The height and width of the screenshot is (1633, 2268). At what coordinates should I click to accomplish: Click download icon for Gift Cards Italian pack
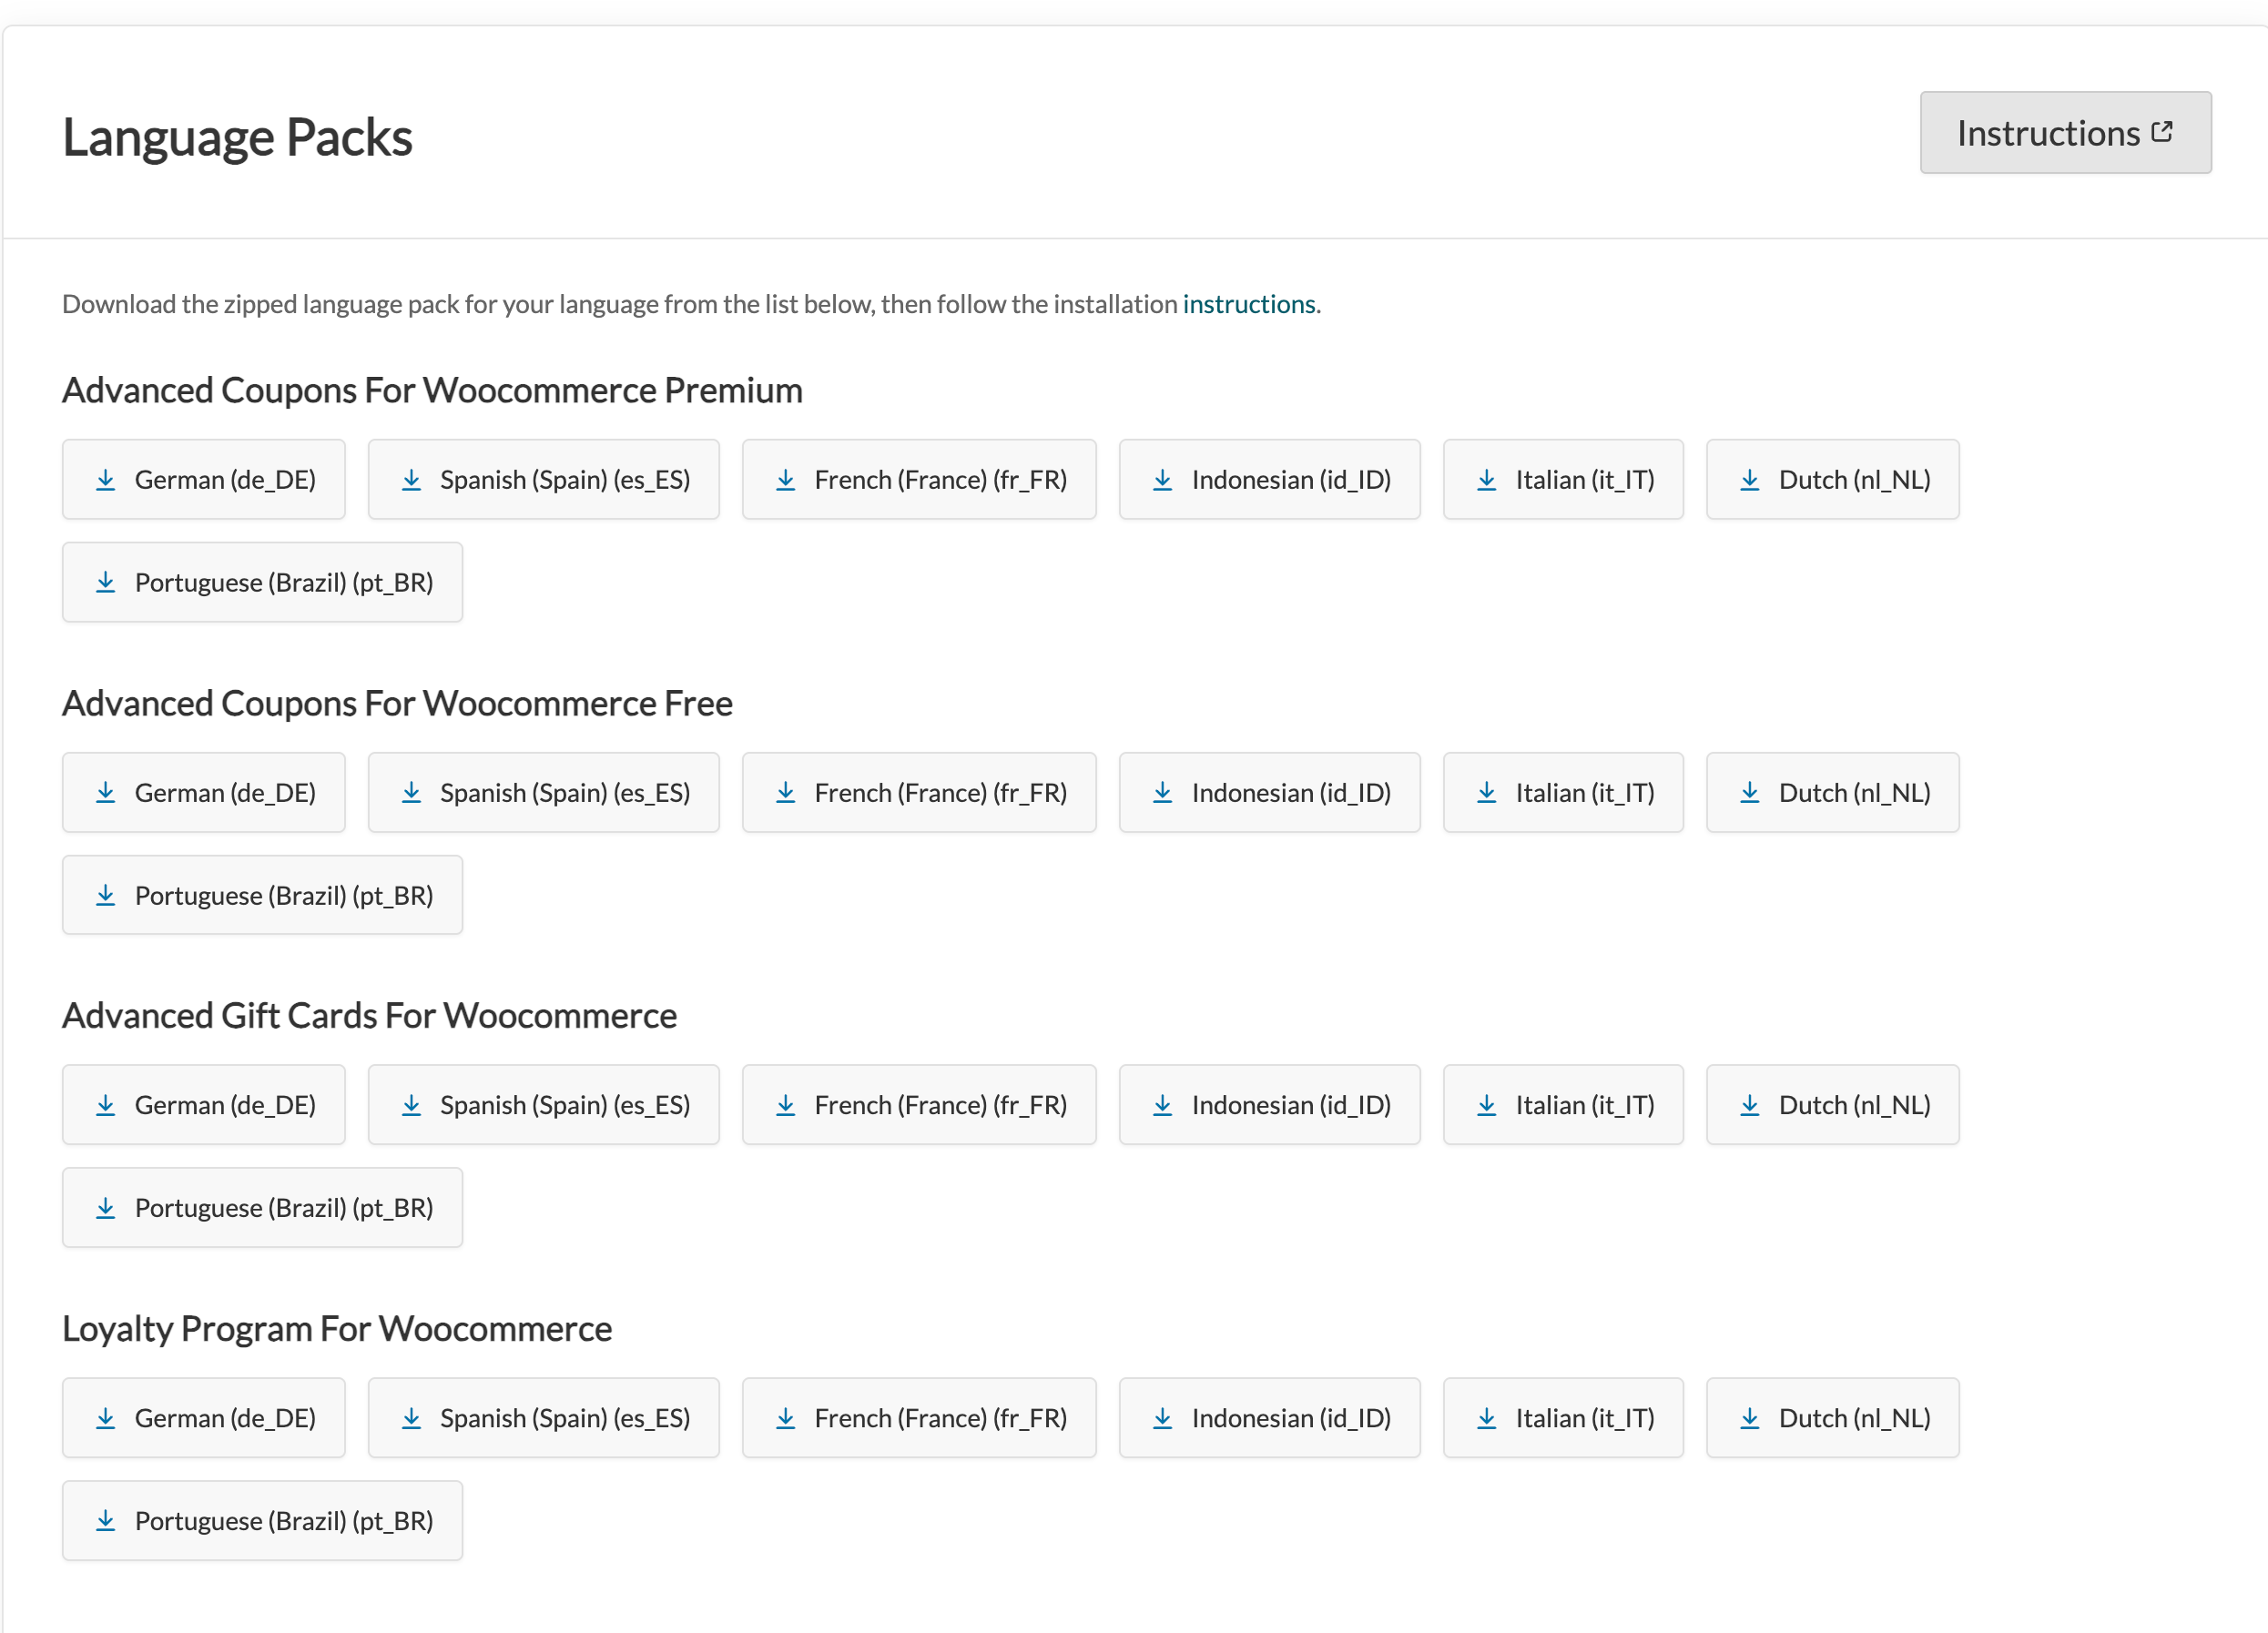coord(1487,1105)
